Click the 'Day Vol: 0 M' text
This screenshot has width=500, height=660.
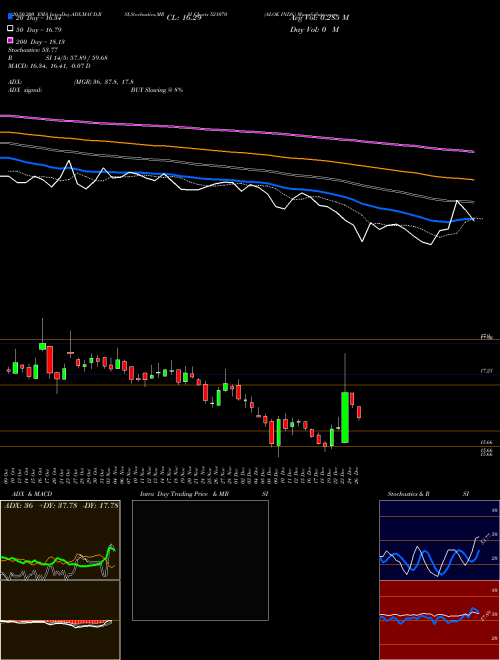click(314, 29)
